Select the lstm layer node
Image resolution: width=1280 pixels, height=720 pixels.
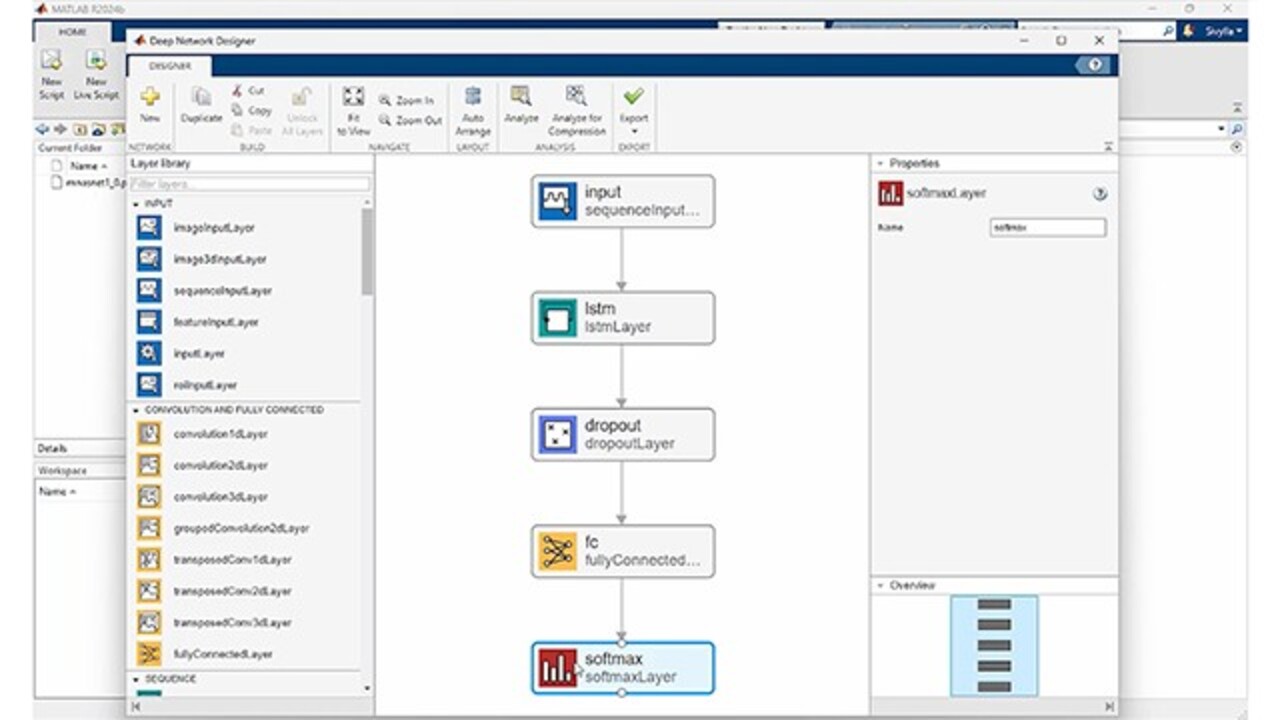(622, 318)
